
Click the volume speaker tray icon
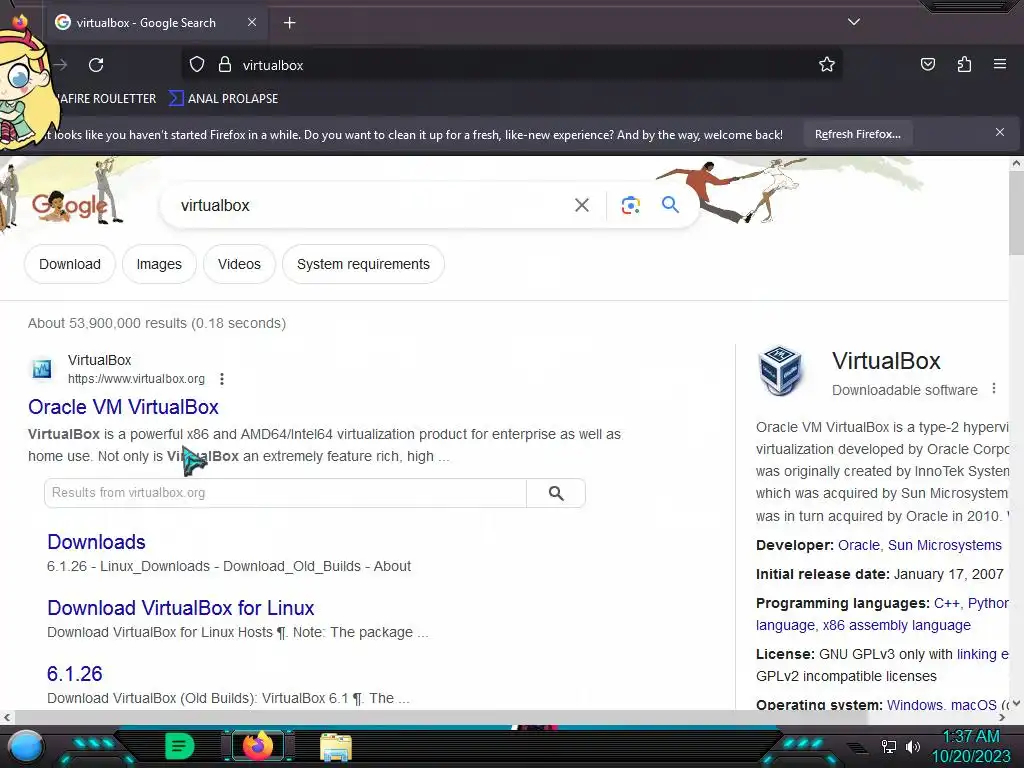913,746
